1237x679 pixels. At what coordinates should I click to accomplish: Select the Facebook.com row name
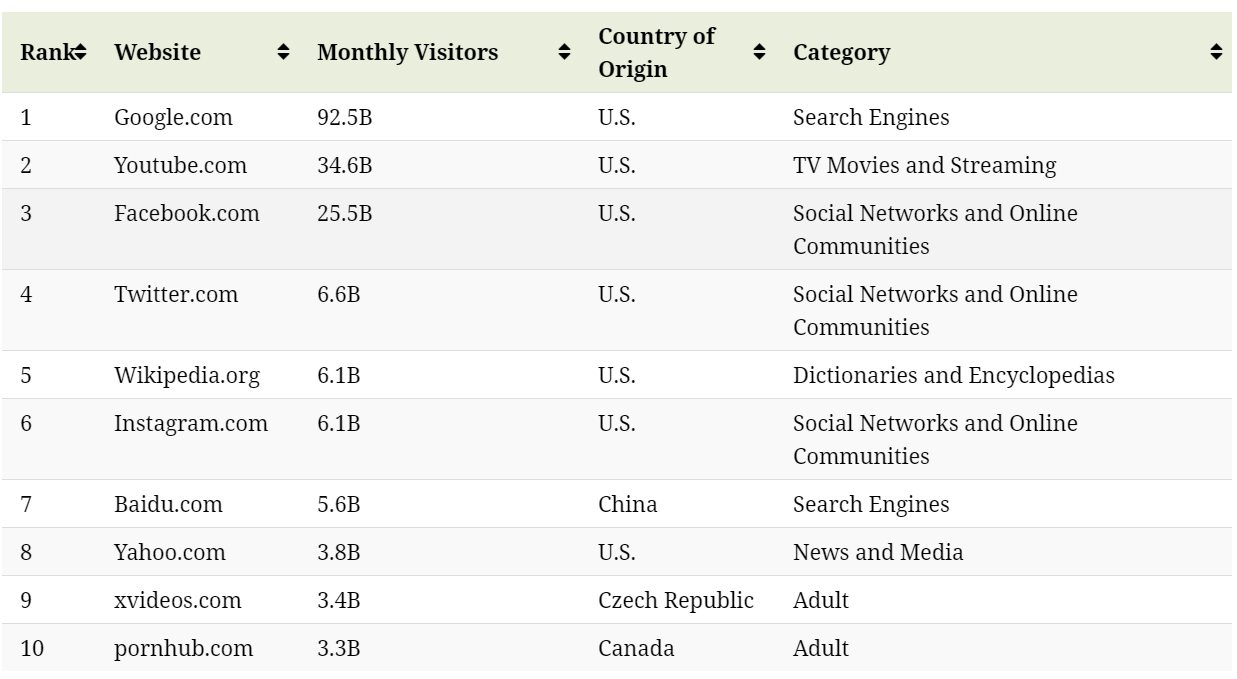(x=186, y=213)
